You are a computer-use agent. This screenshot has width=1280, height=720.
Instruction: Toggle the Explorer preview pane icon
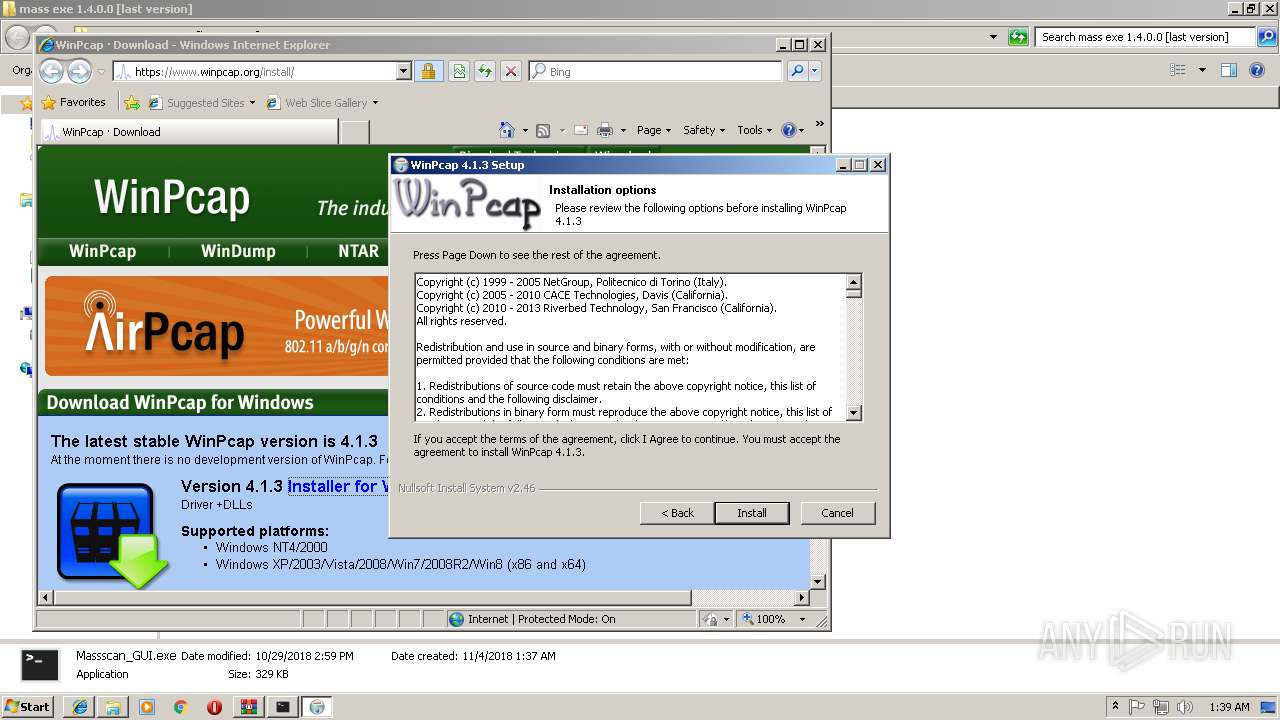point(1229,70)
